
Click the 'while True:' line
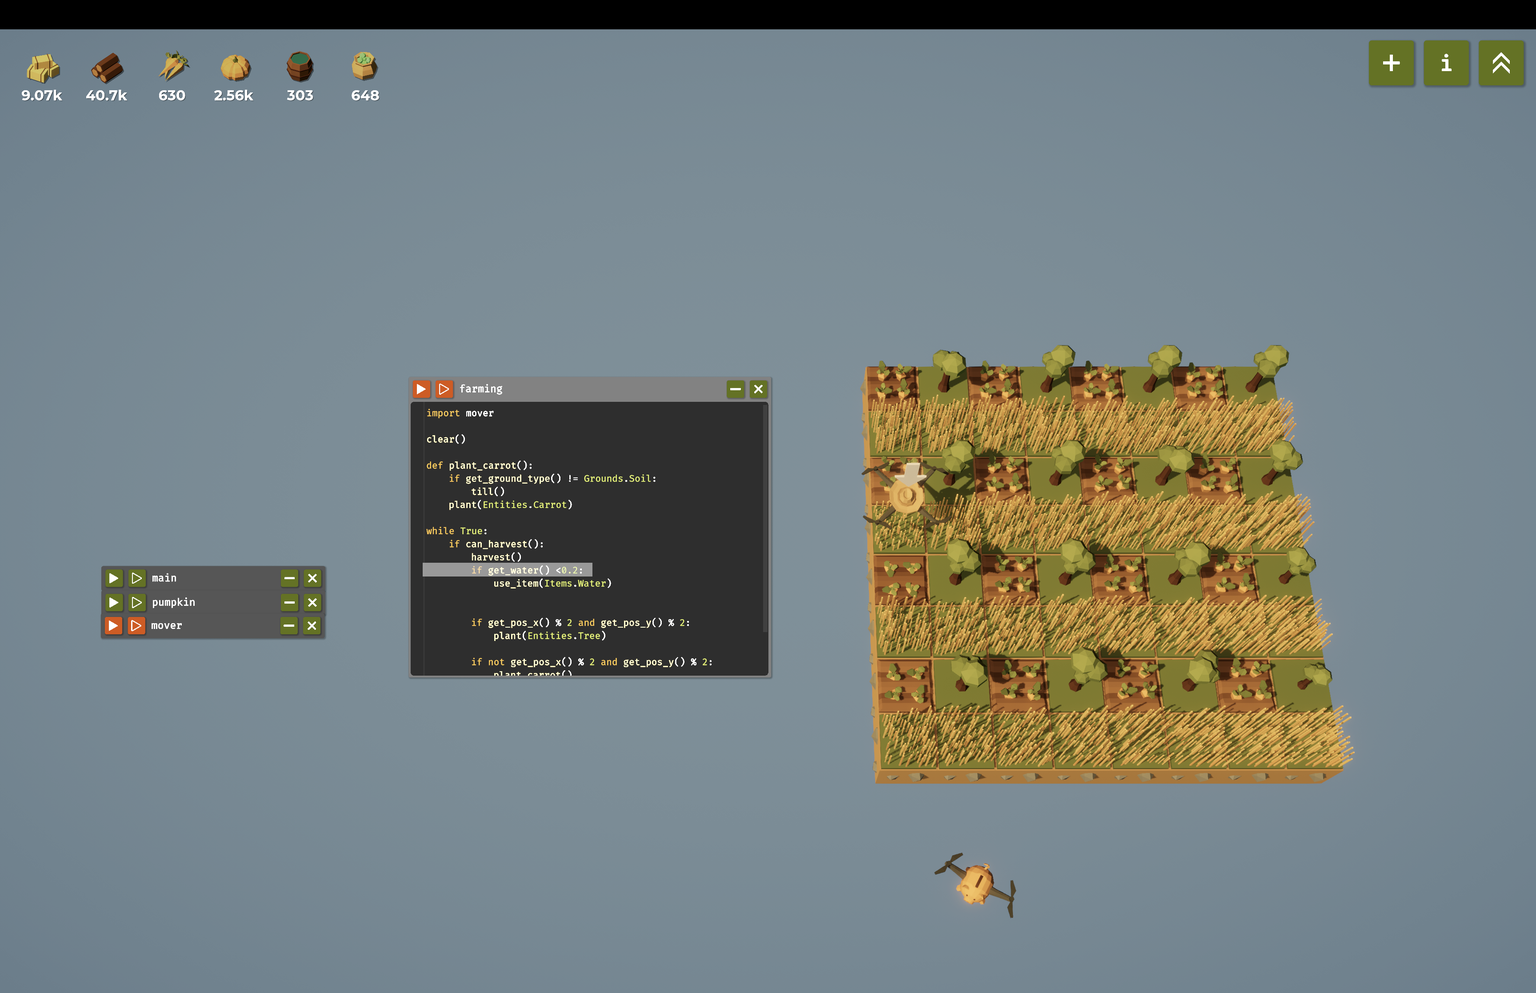point(457,531)
